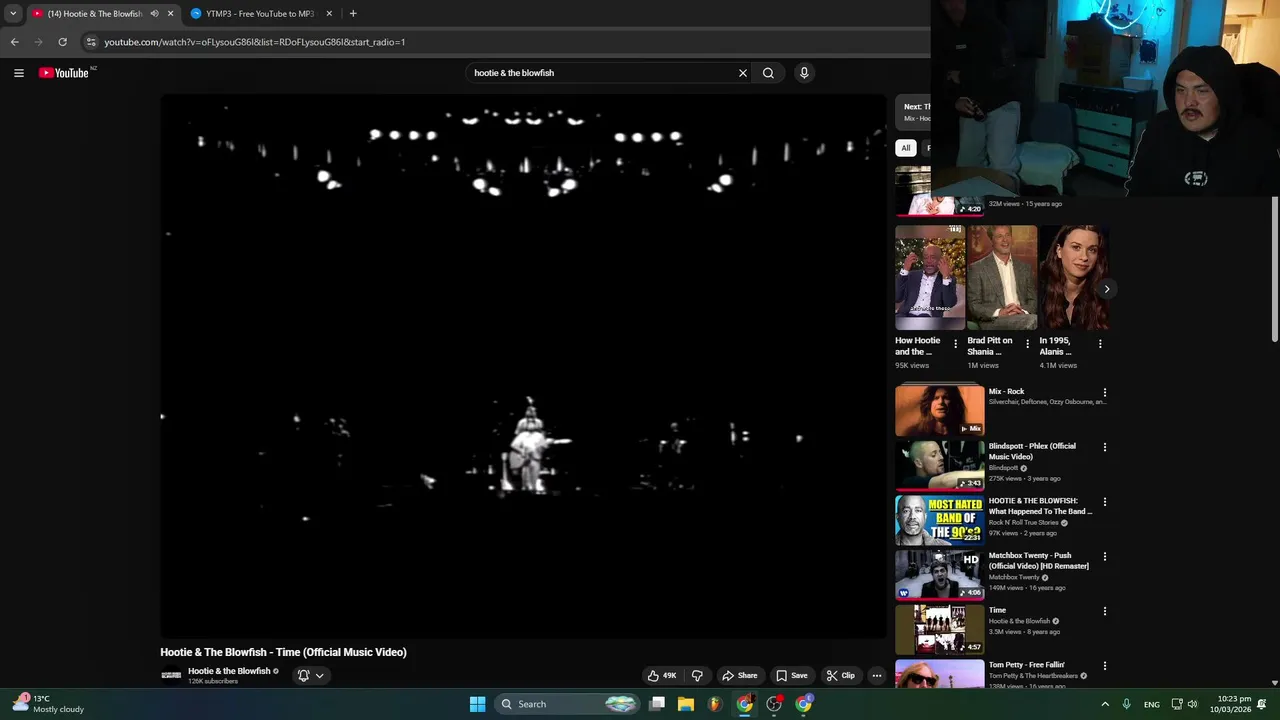Open options for the Time video
This screenshot has height=720, width=1280.
pyautogui.click(x=1105, y=611)
